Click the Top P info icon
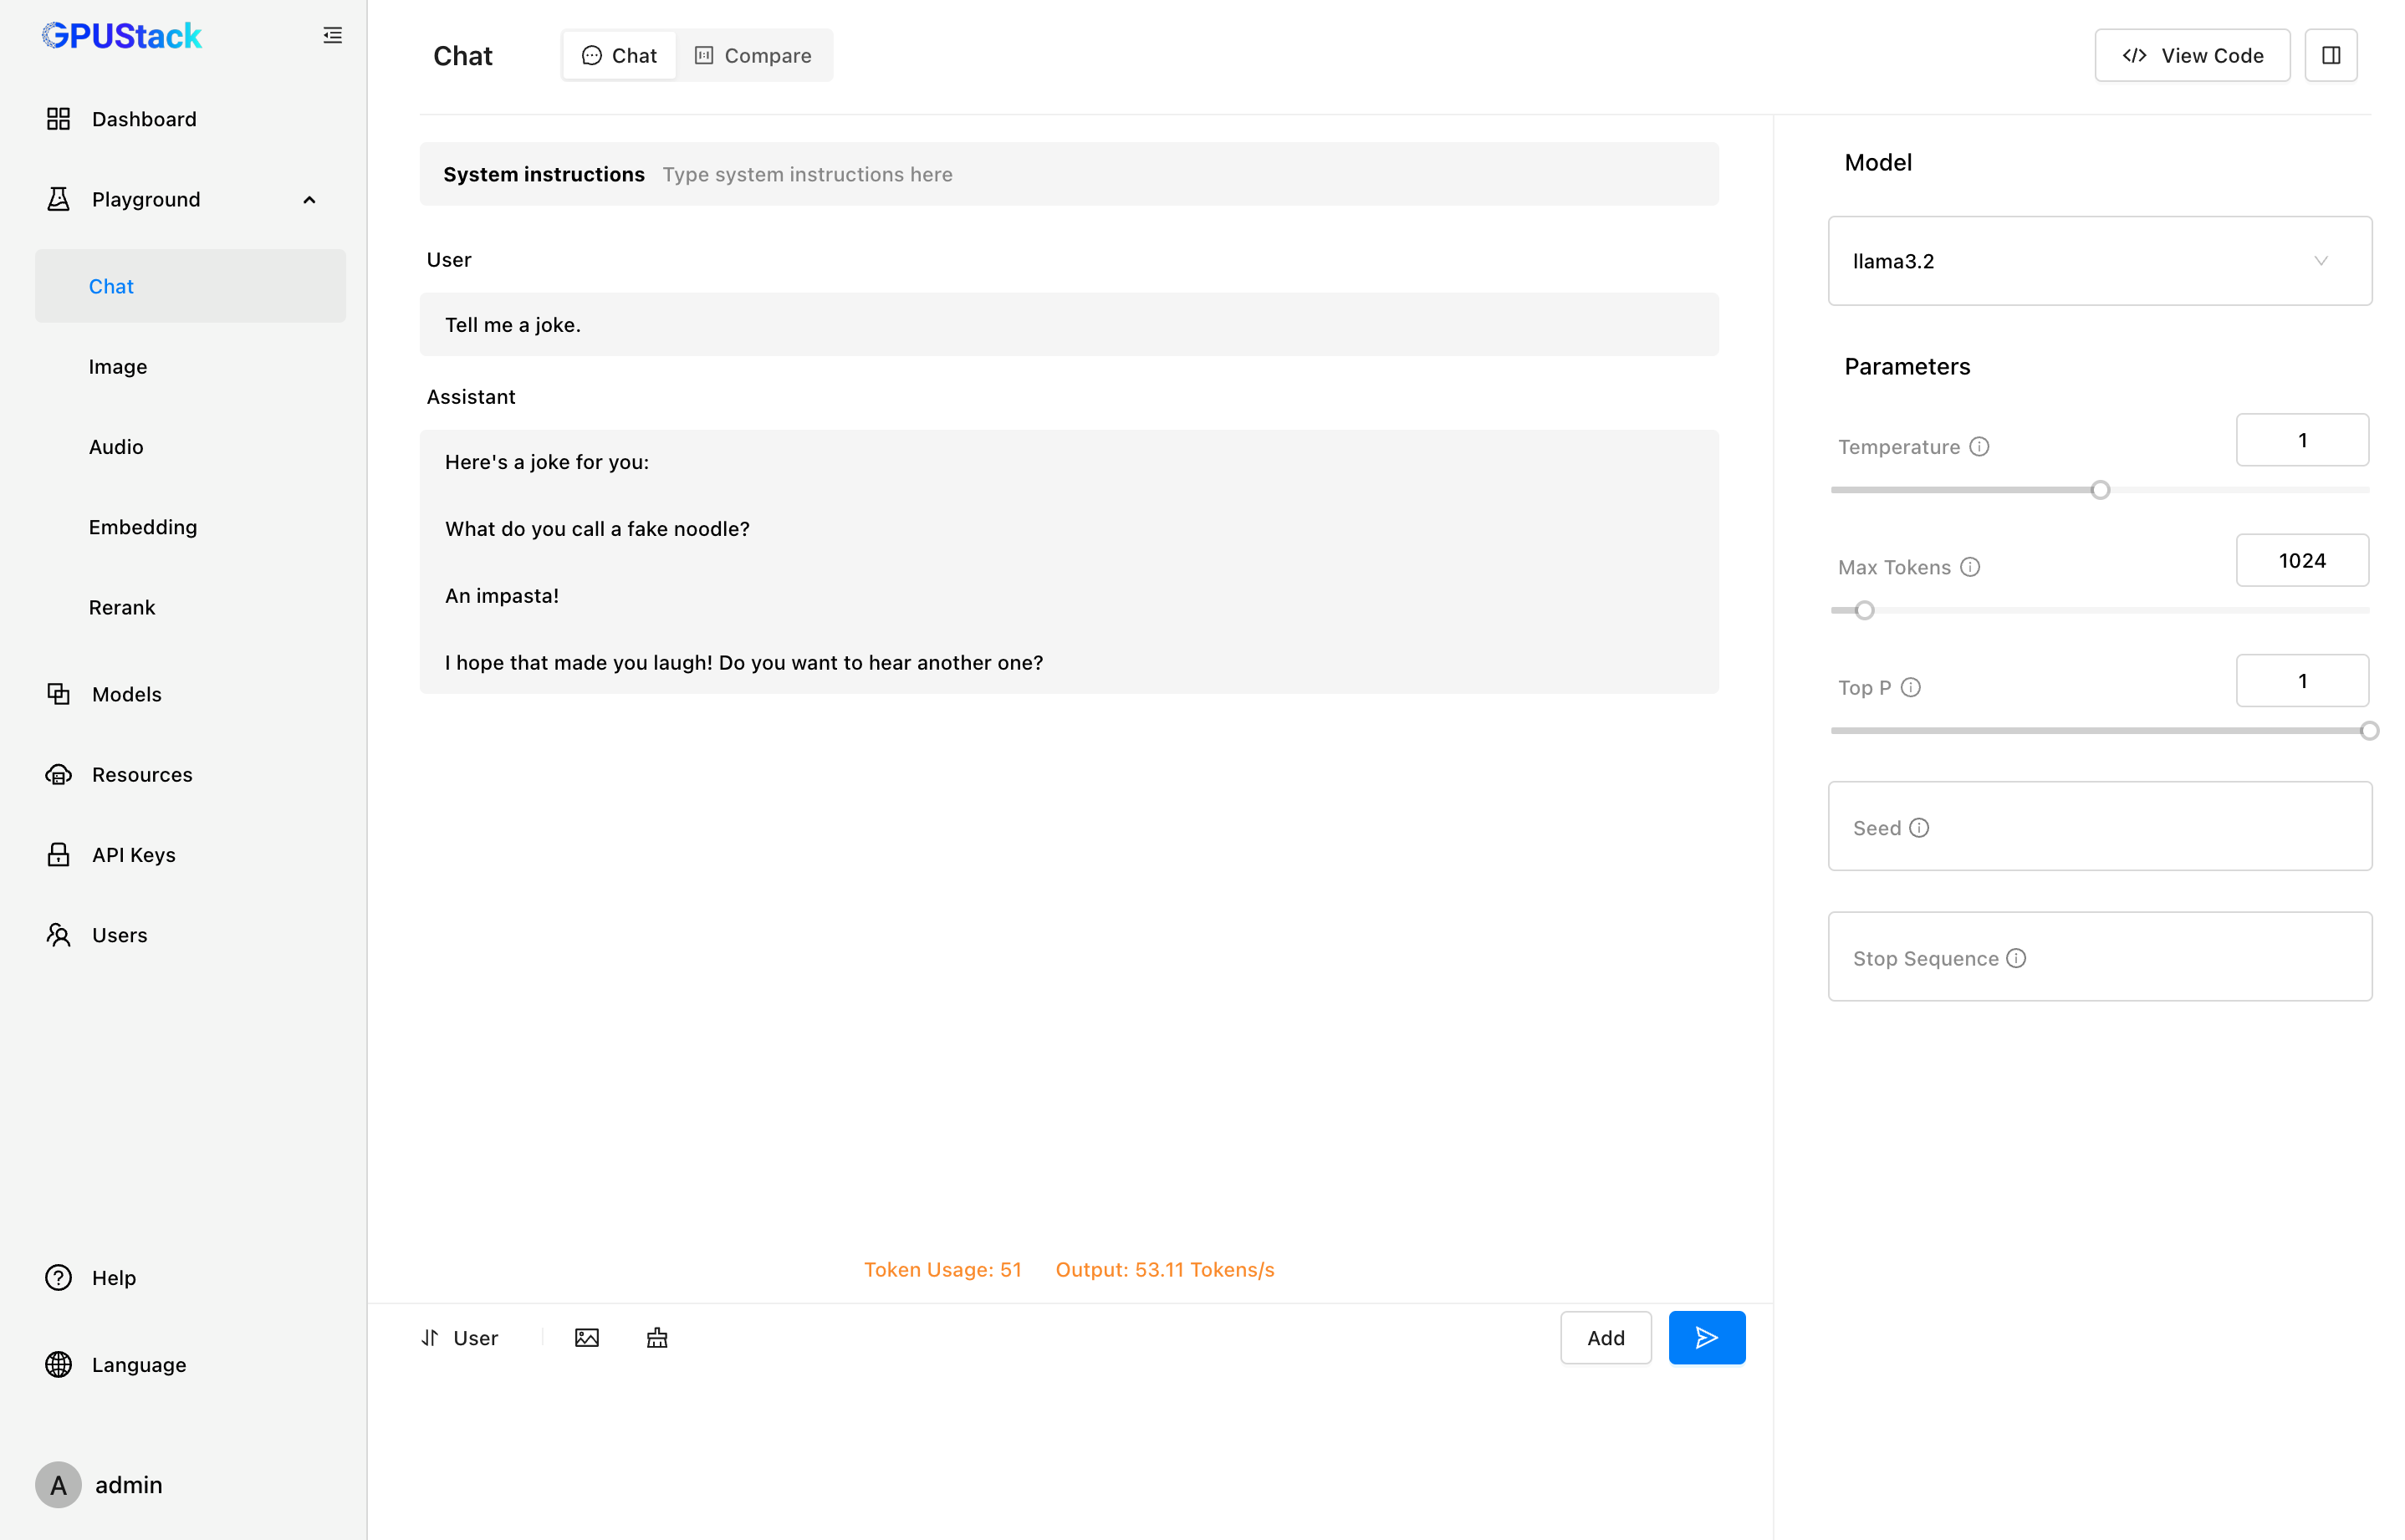Screen dimensions: 2405x1540 (1910, 688)
